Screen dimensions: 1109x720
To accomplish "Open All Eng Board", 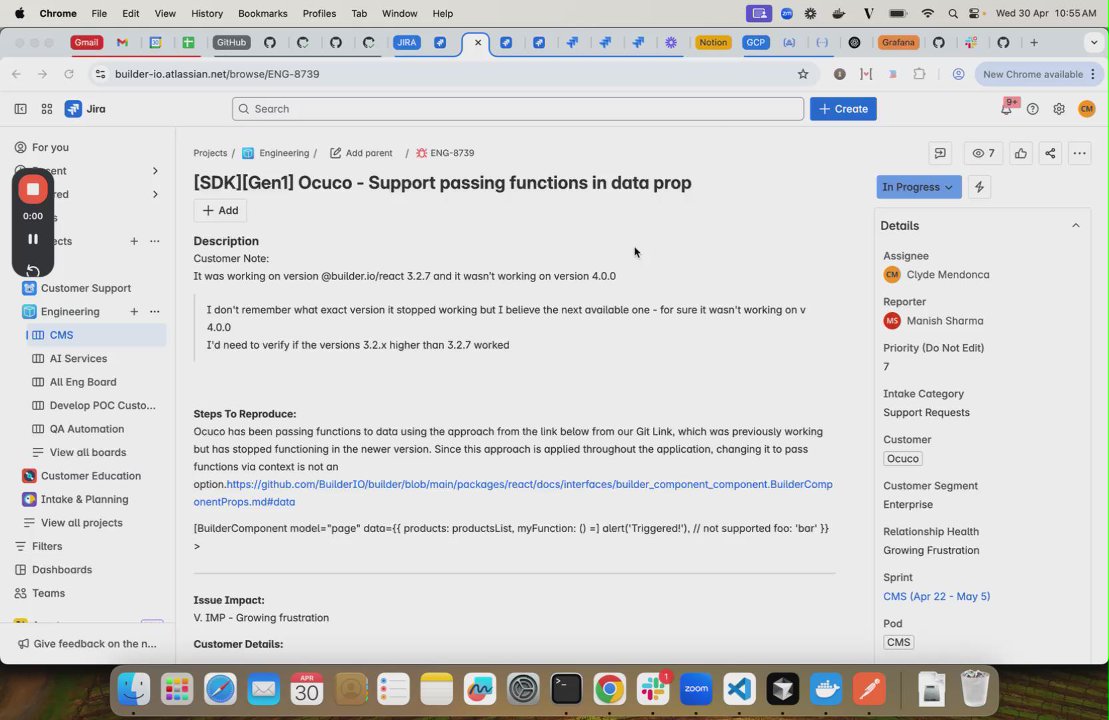I will [x=83, y=382].
